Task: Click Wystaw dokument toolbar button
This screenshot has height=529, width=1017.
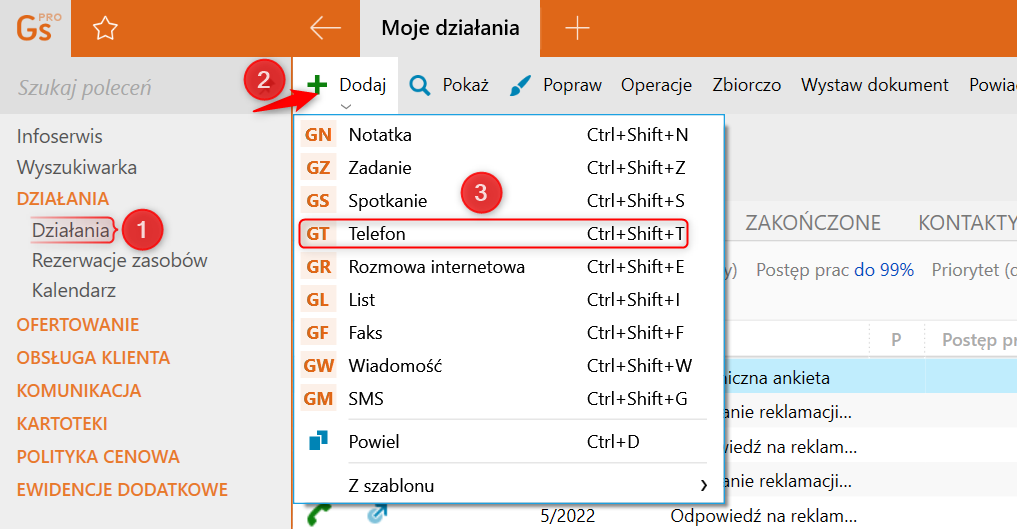Action: tap(874, 85)
